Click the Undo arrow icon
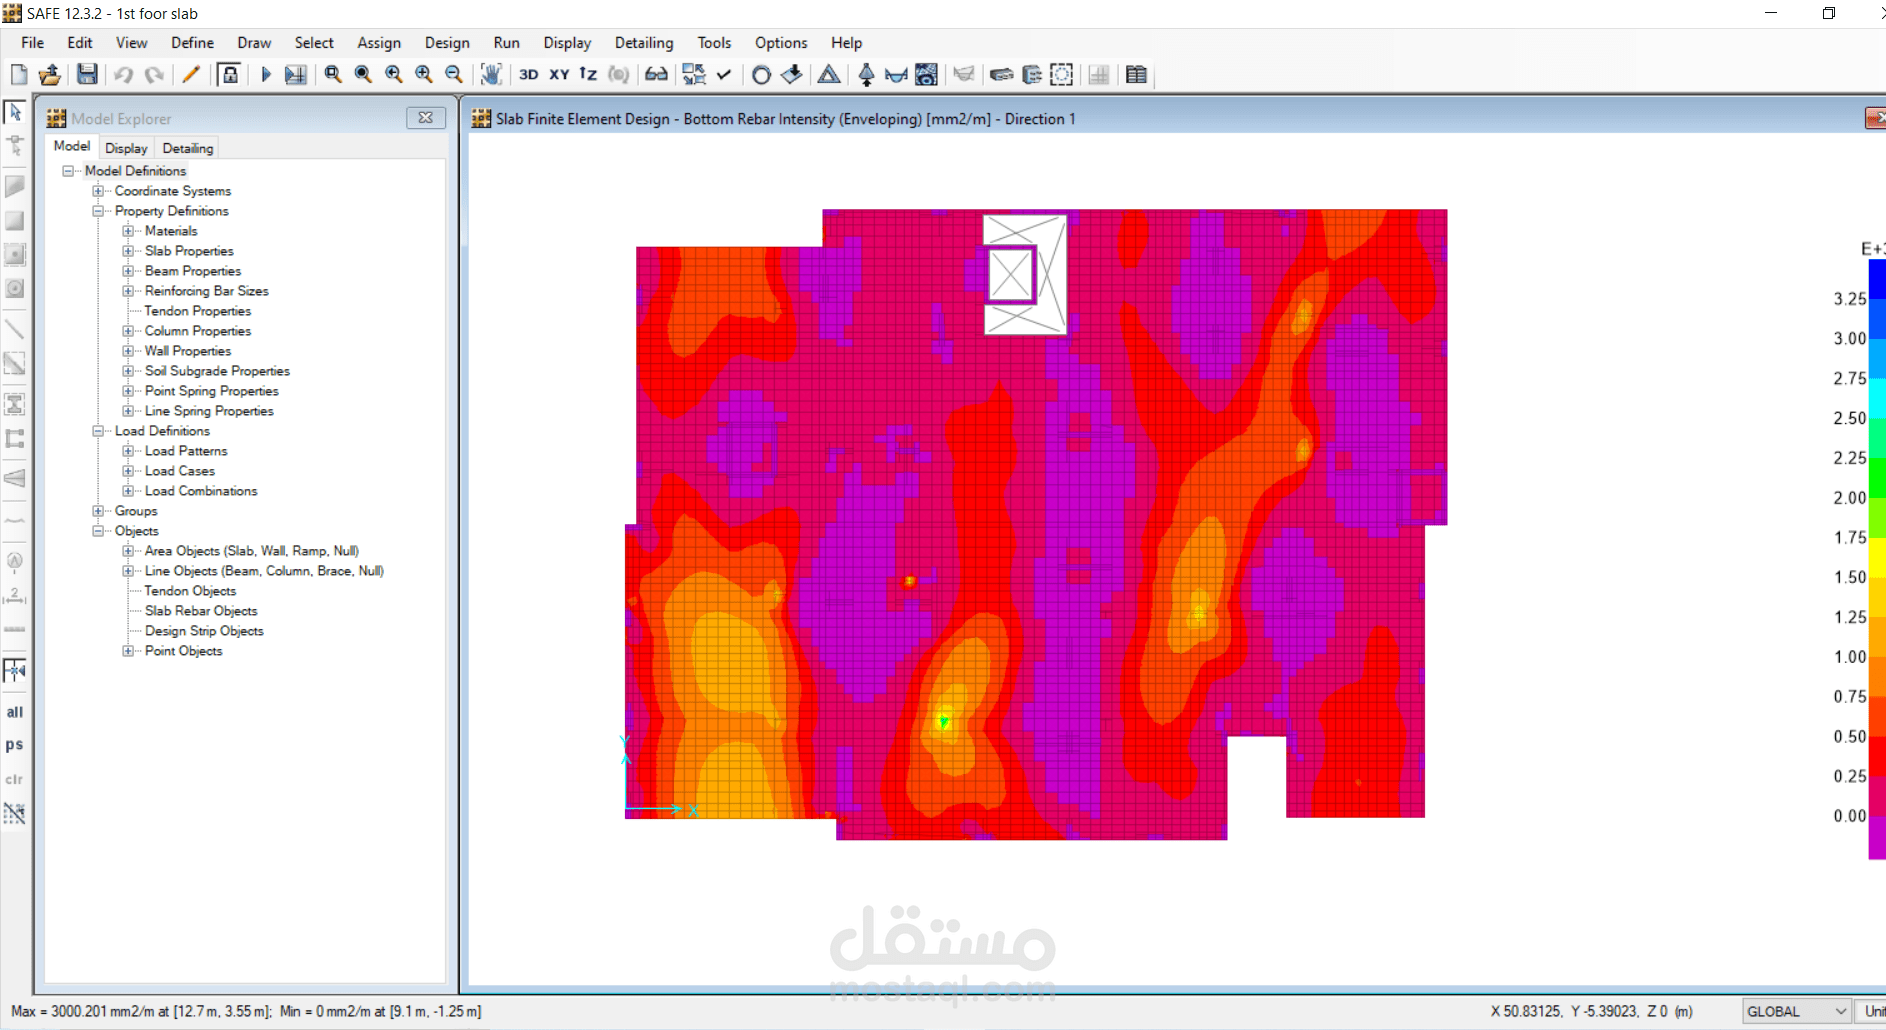 123,75
